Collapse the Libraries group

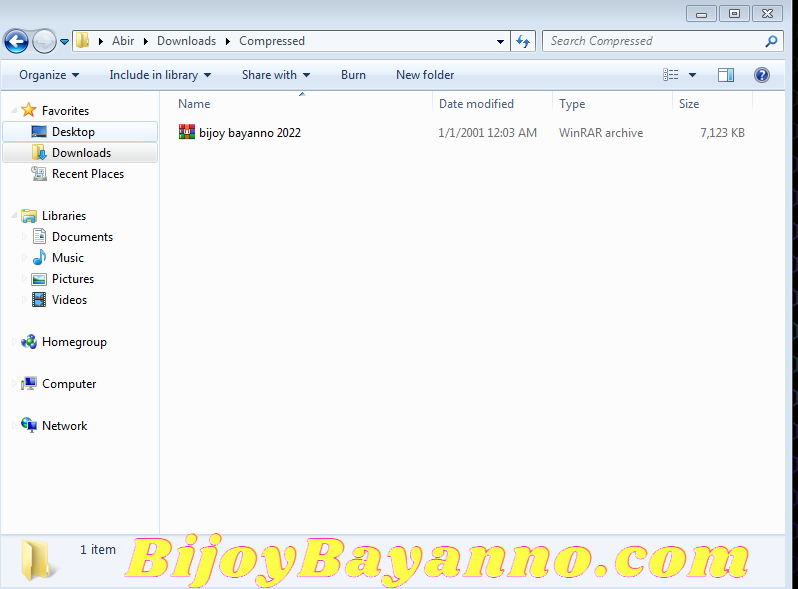click(x=14, y=216)
